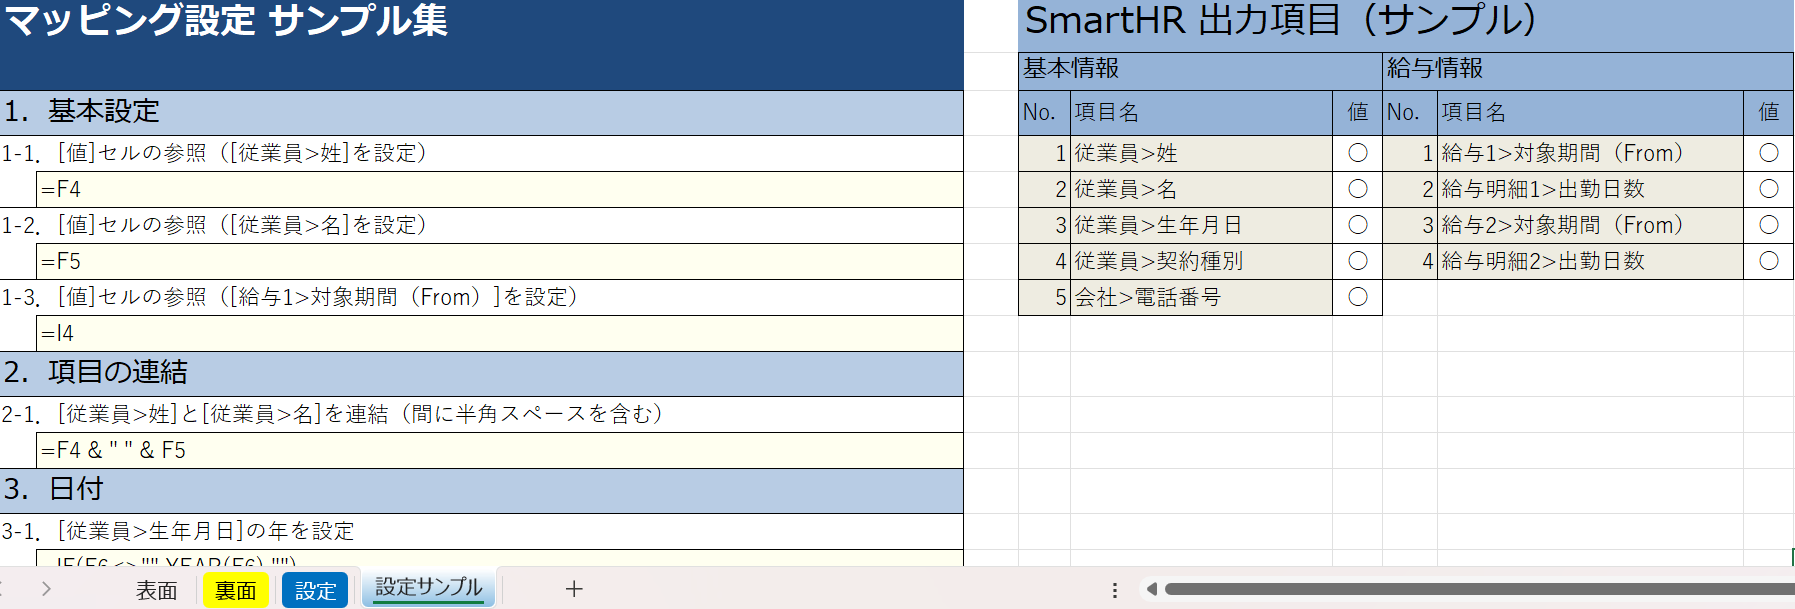Select the 給与情報 header cell
Viewport: 1795px width, 609px height.
[1586, 69]
